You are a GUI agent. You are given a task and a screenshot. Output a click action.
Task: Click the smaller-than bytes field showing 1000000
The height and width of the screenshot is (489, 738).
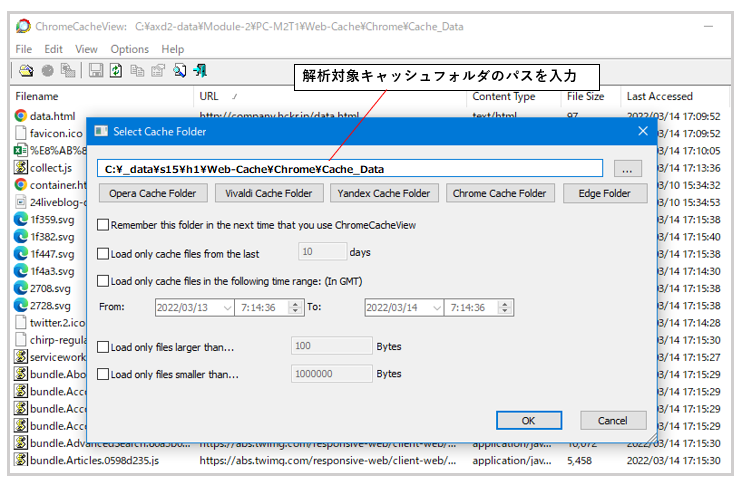pos(332,374)
